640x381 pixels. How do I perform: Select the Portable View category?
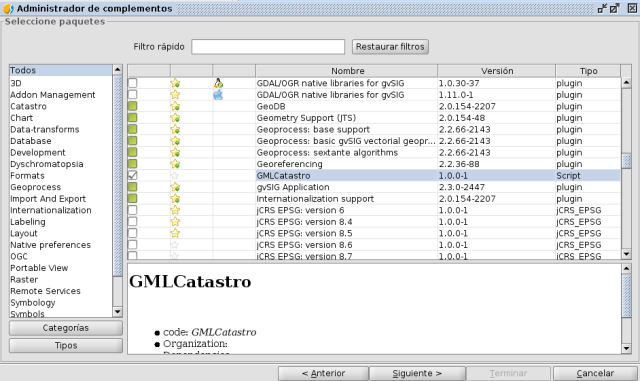tap(60, 268)
